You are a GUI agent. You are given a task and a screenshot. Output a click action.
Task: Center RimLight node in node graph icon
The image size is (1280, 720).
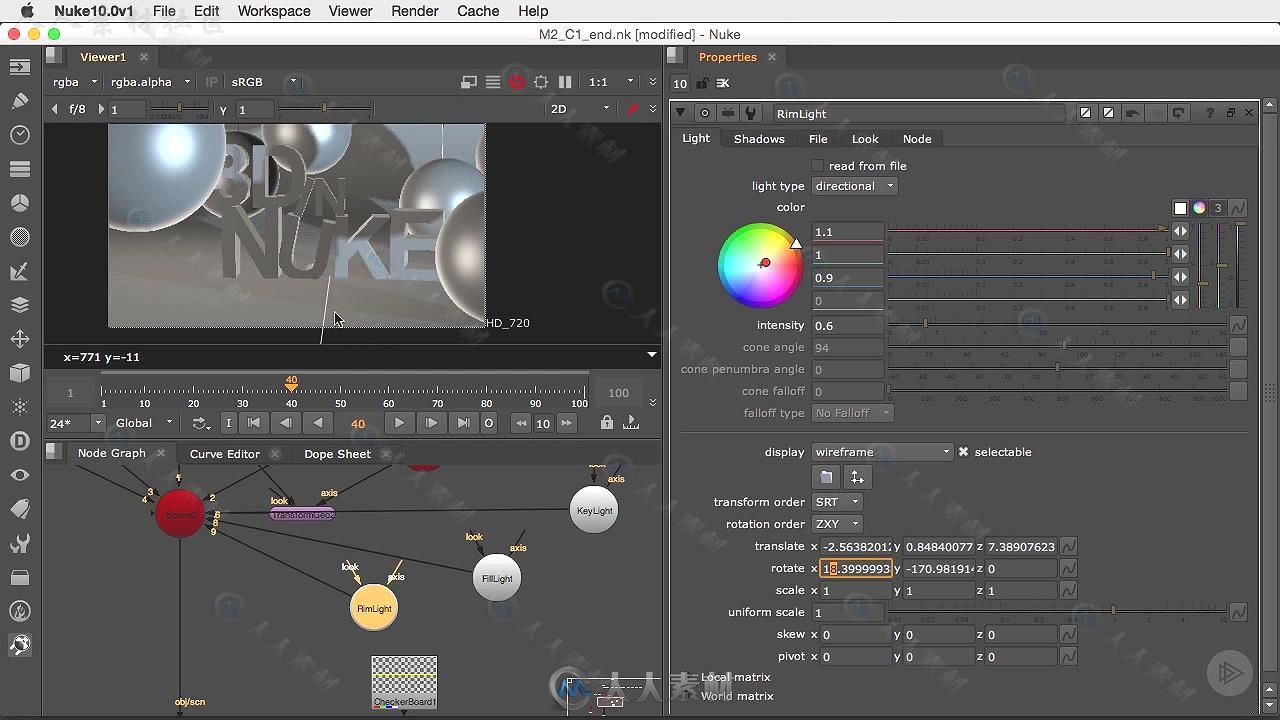point(705,113)
